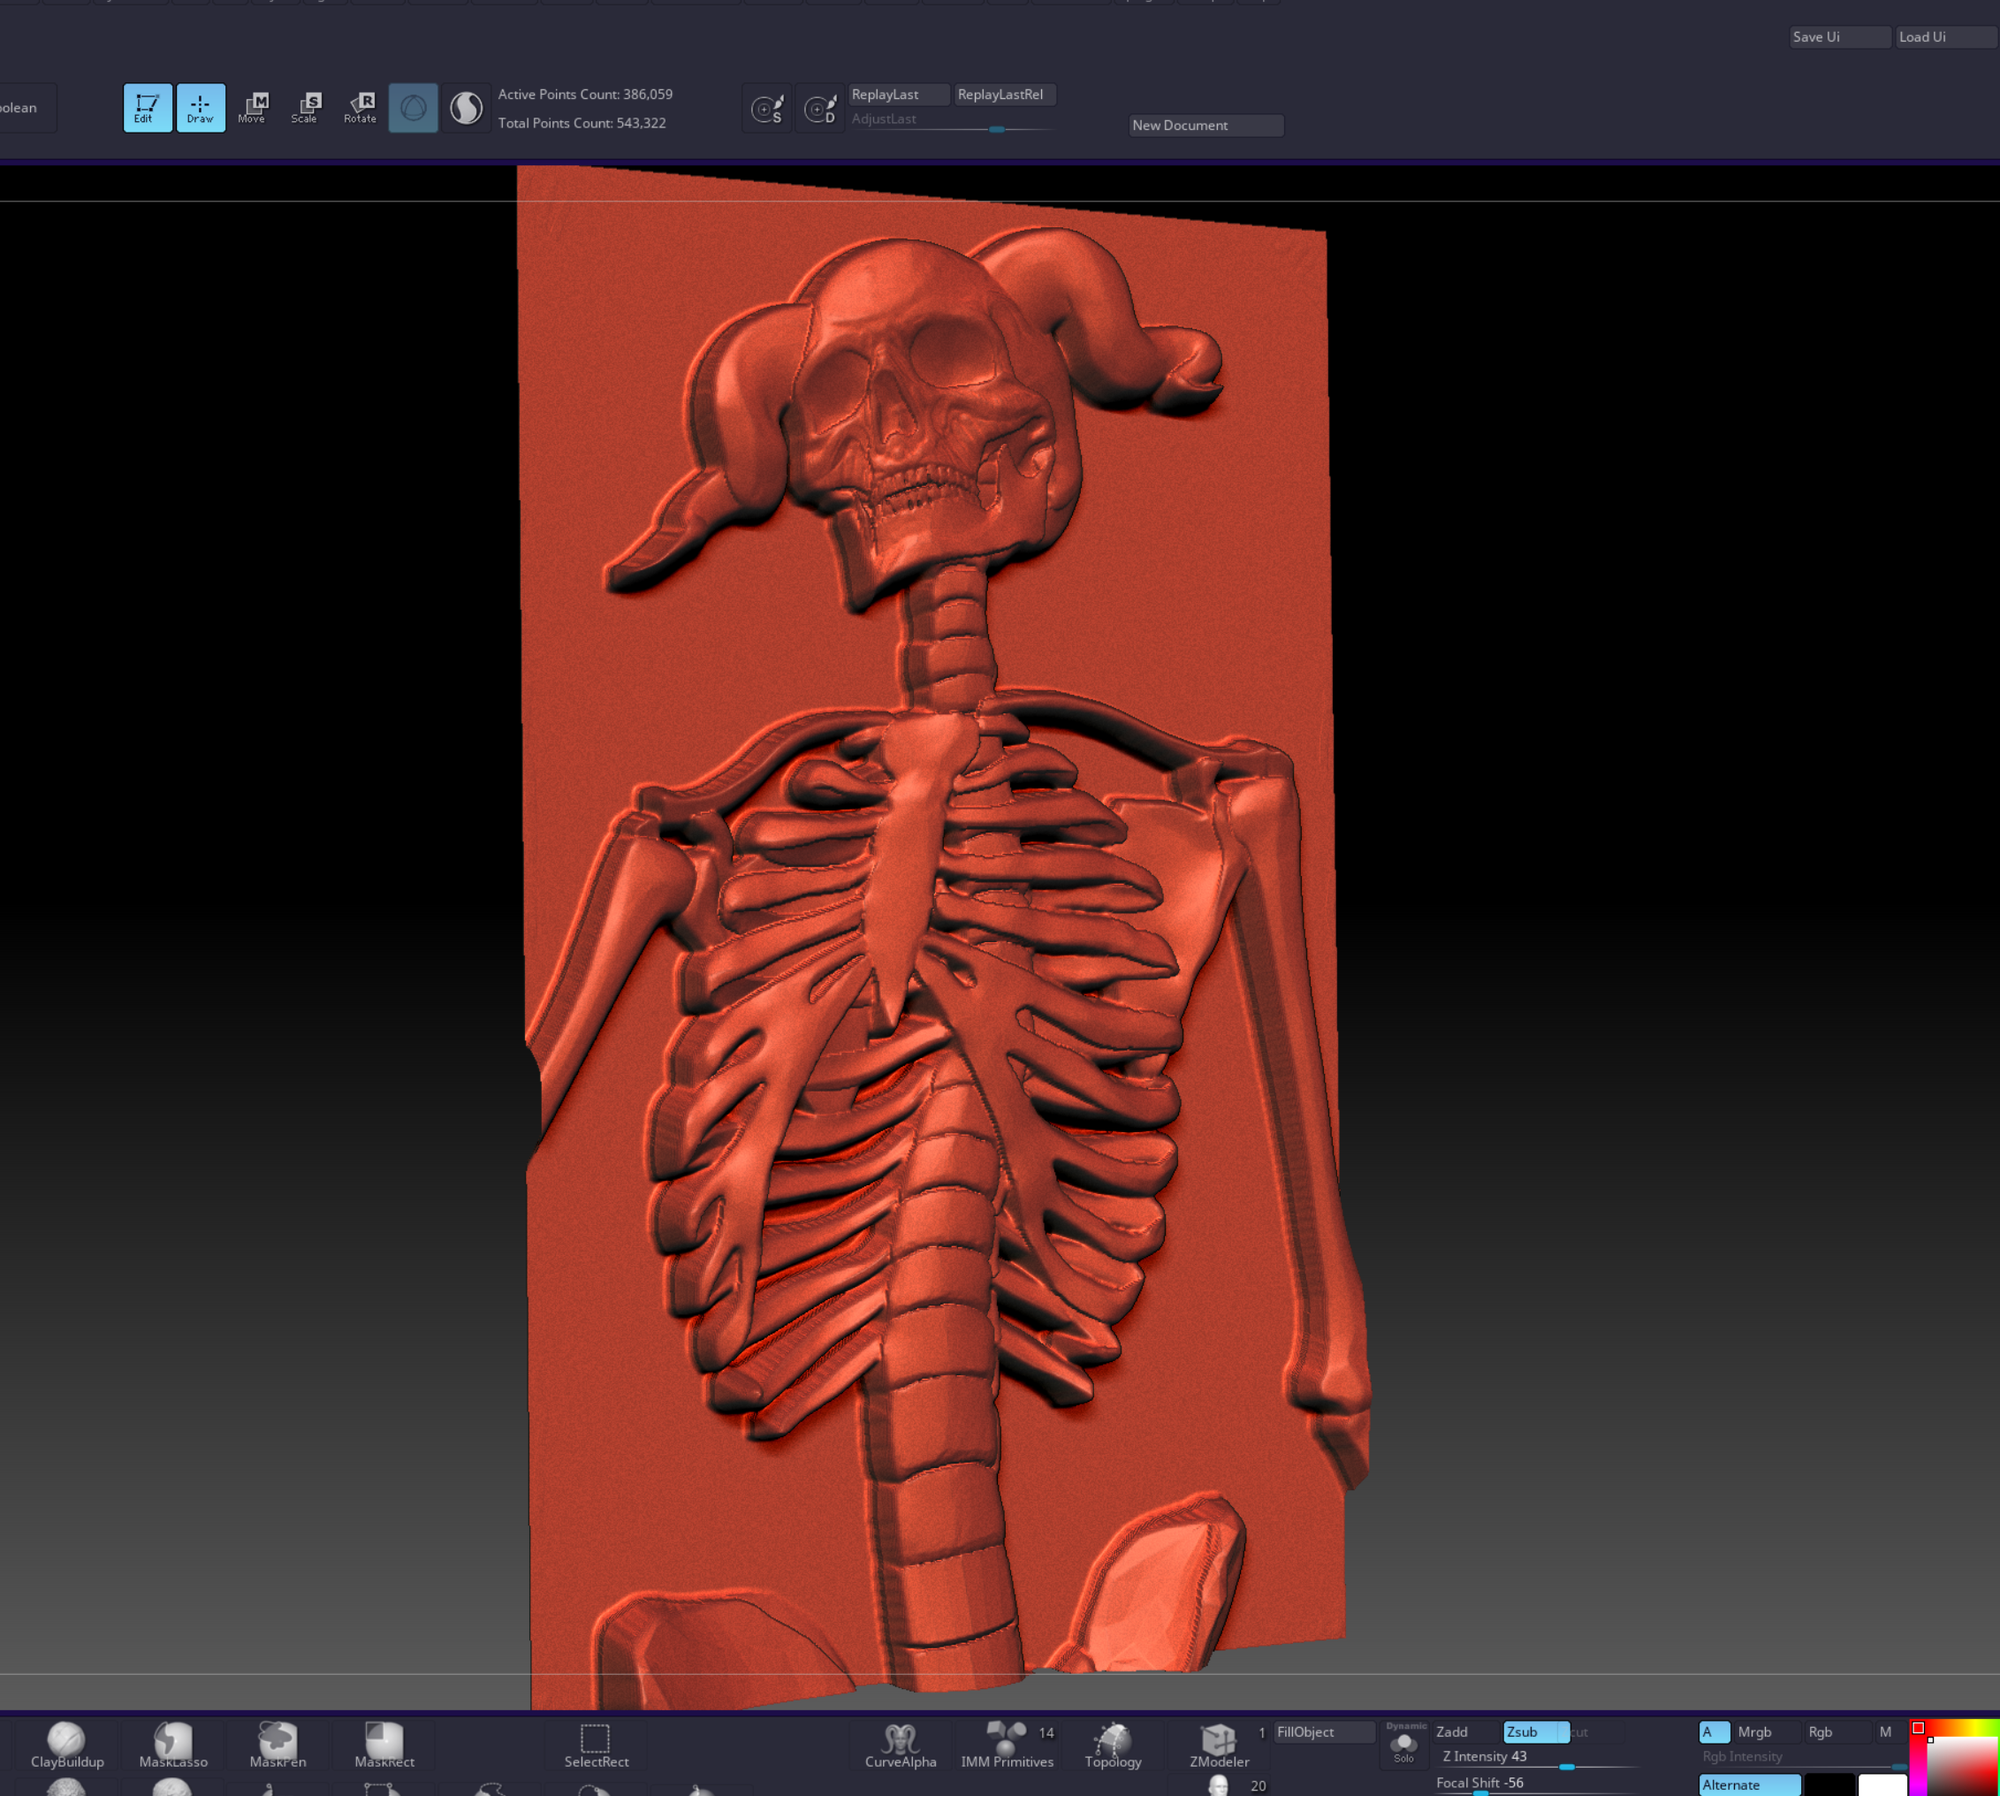Select the ZModeler brush
2000x1796 pixels.
(1218, 1745)
